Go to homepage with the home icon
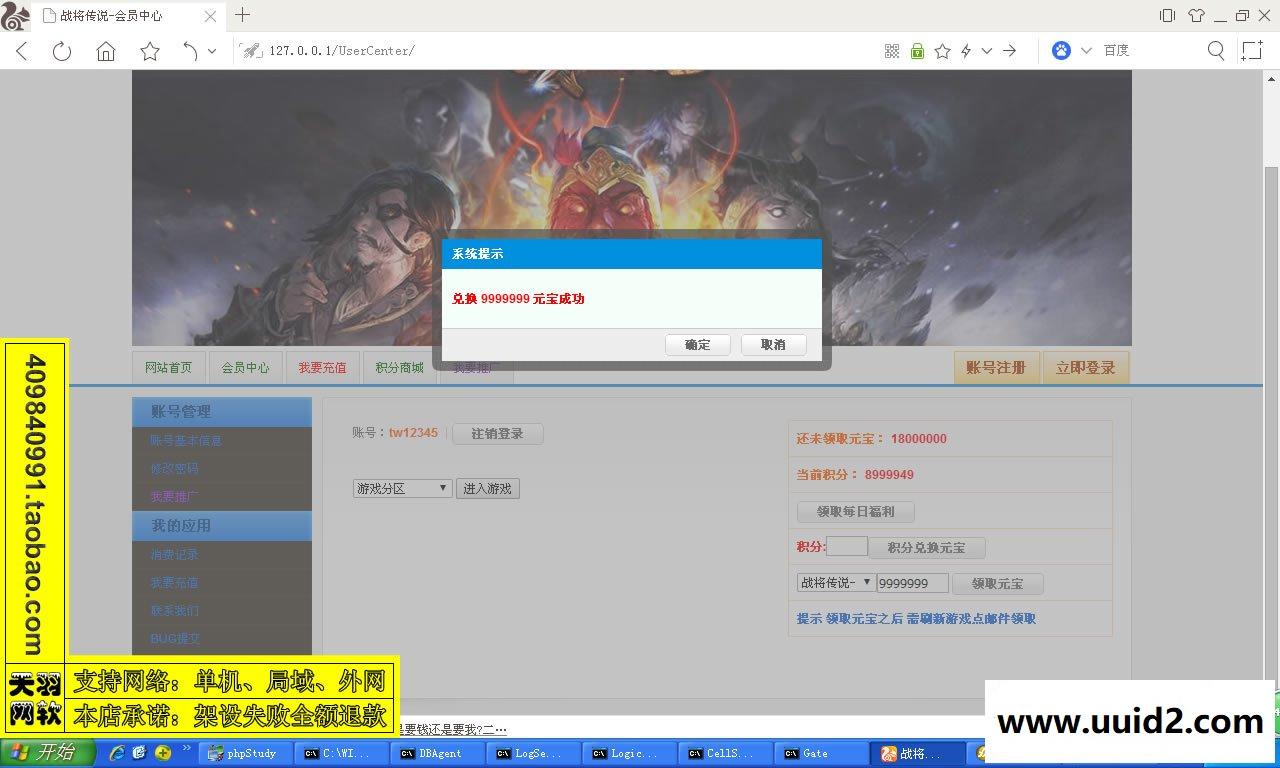The height and width of the screenshot is (768, 1280). click(x=105, y=51)
